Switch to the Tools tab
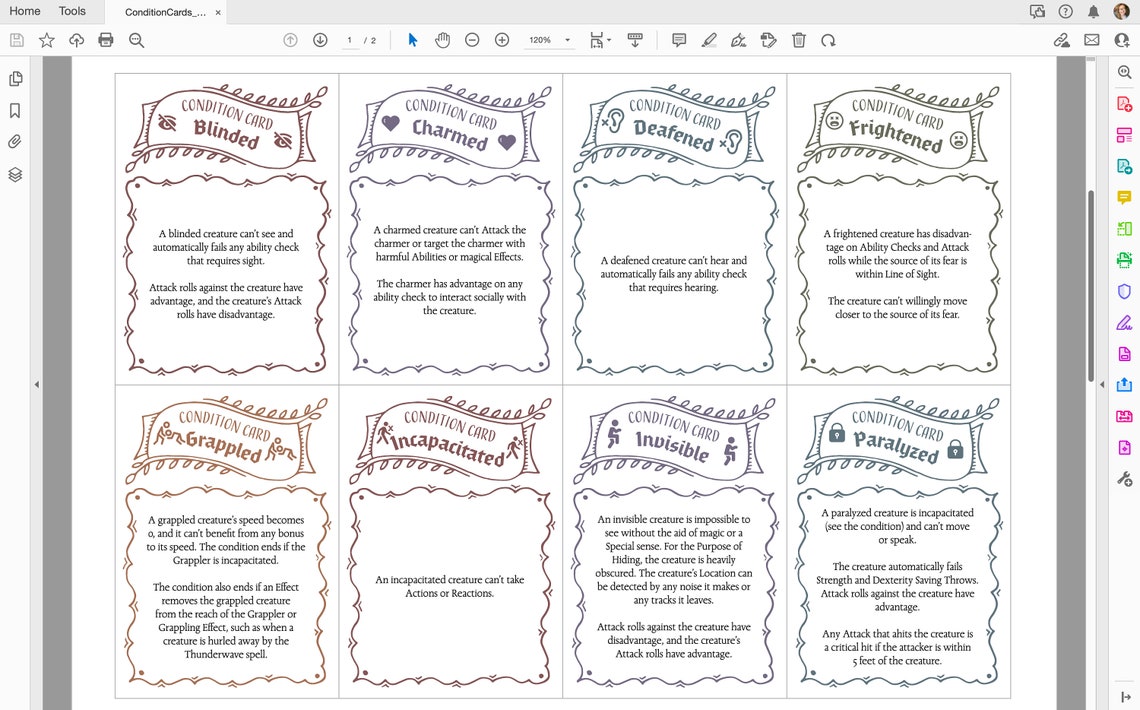The width and height of the screenshot is (1140, 710). point(71,11)
